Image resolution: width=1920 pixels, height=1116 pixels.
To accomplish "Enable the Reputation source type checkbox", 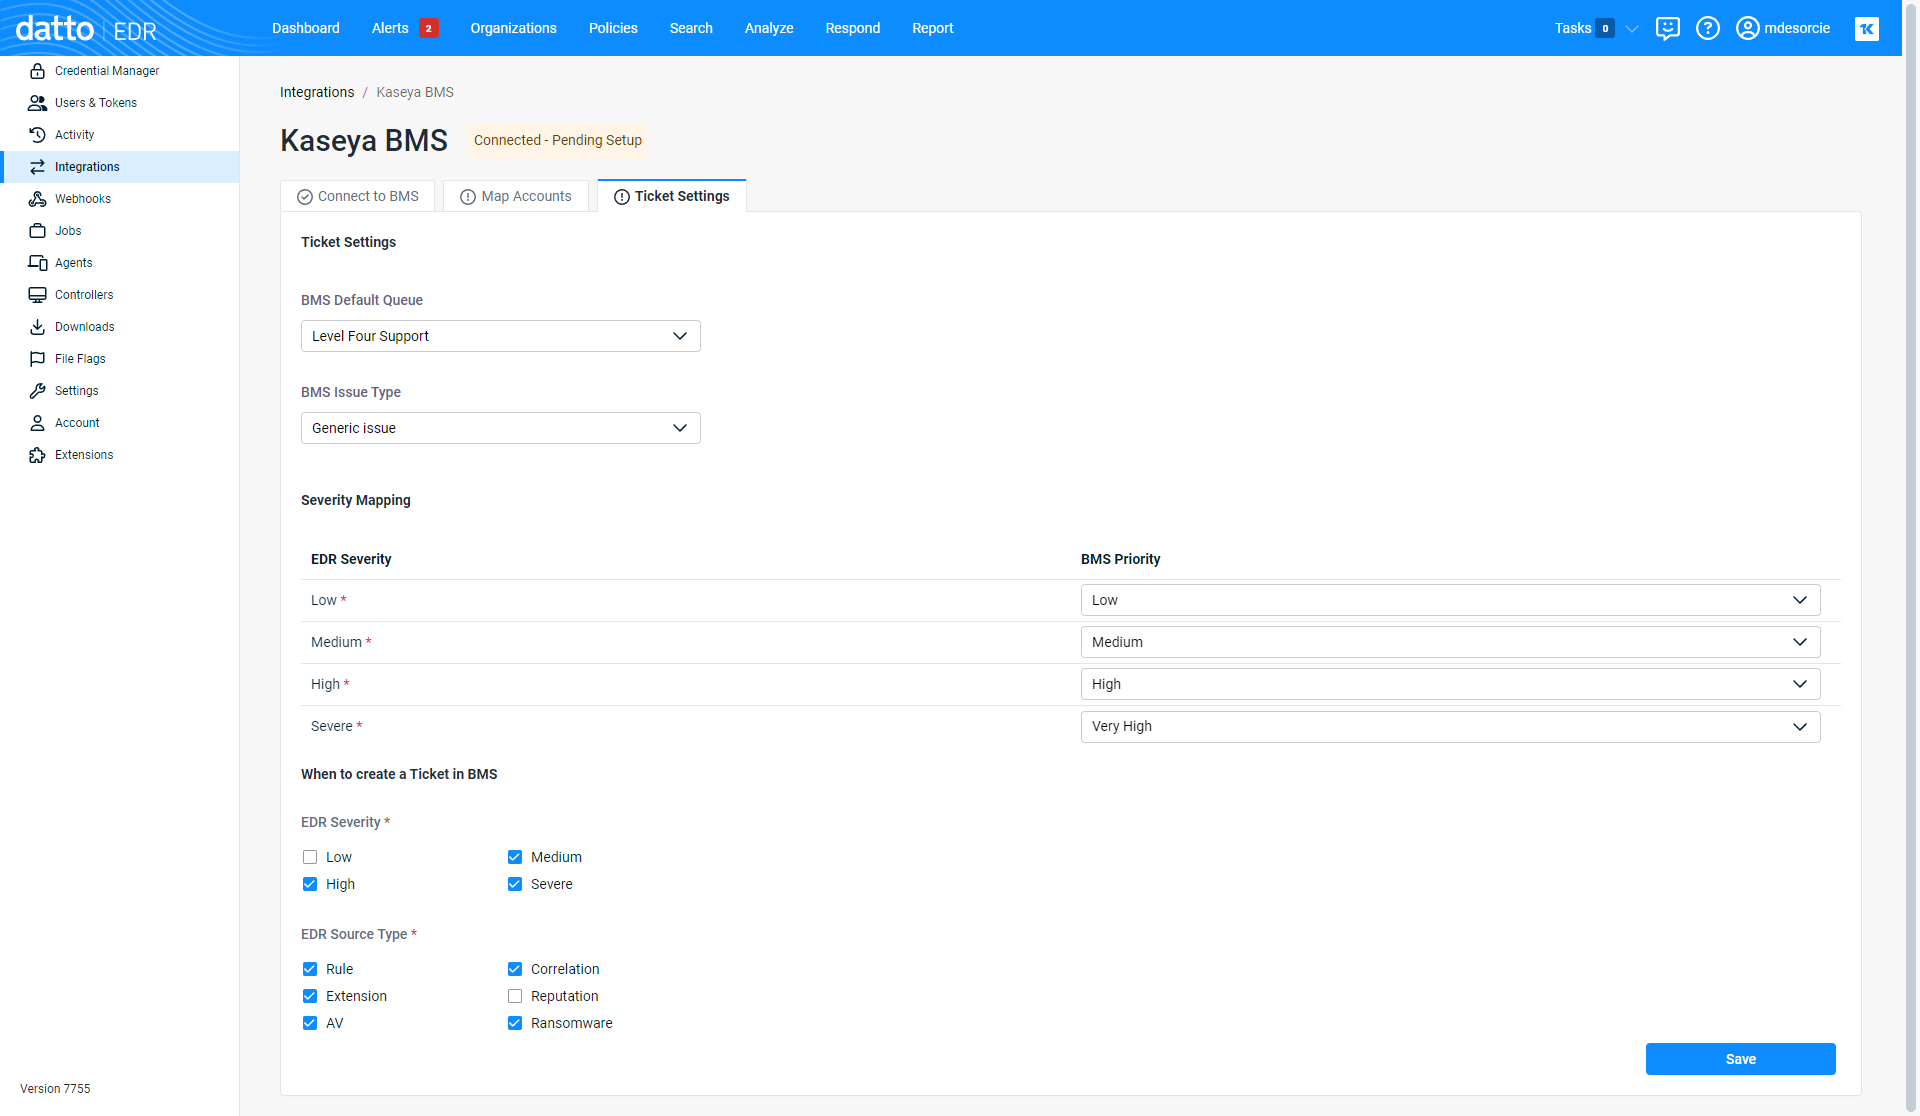I will [515, 996].
